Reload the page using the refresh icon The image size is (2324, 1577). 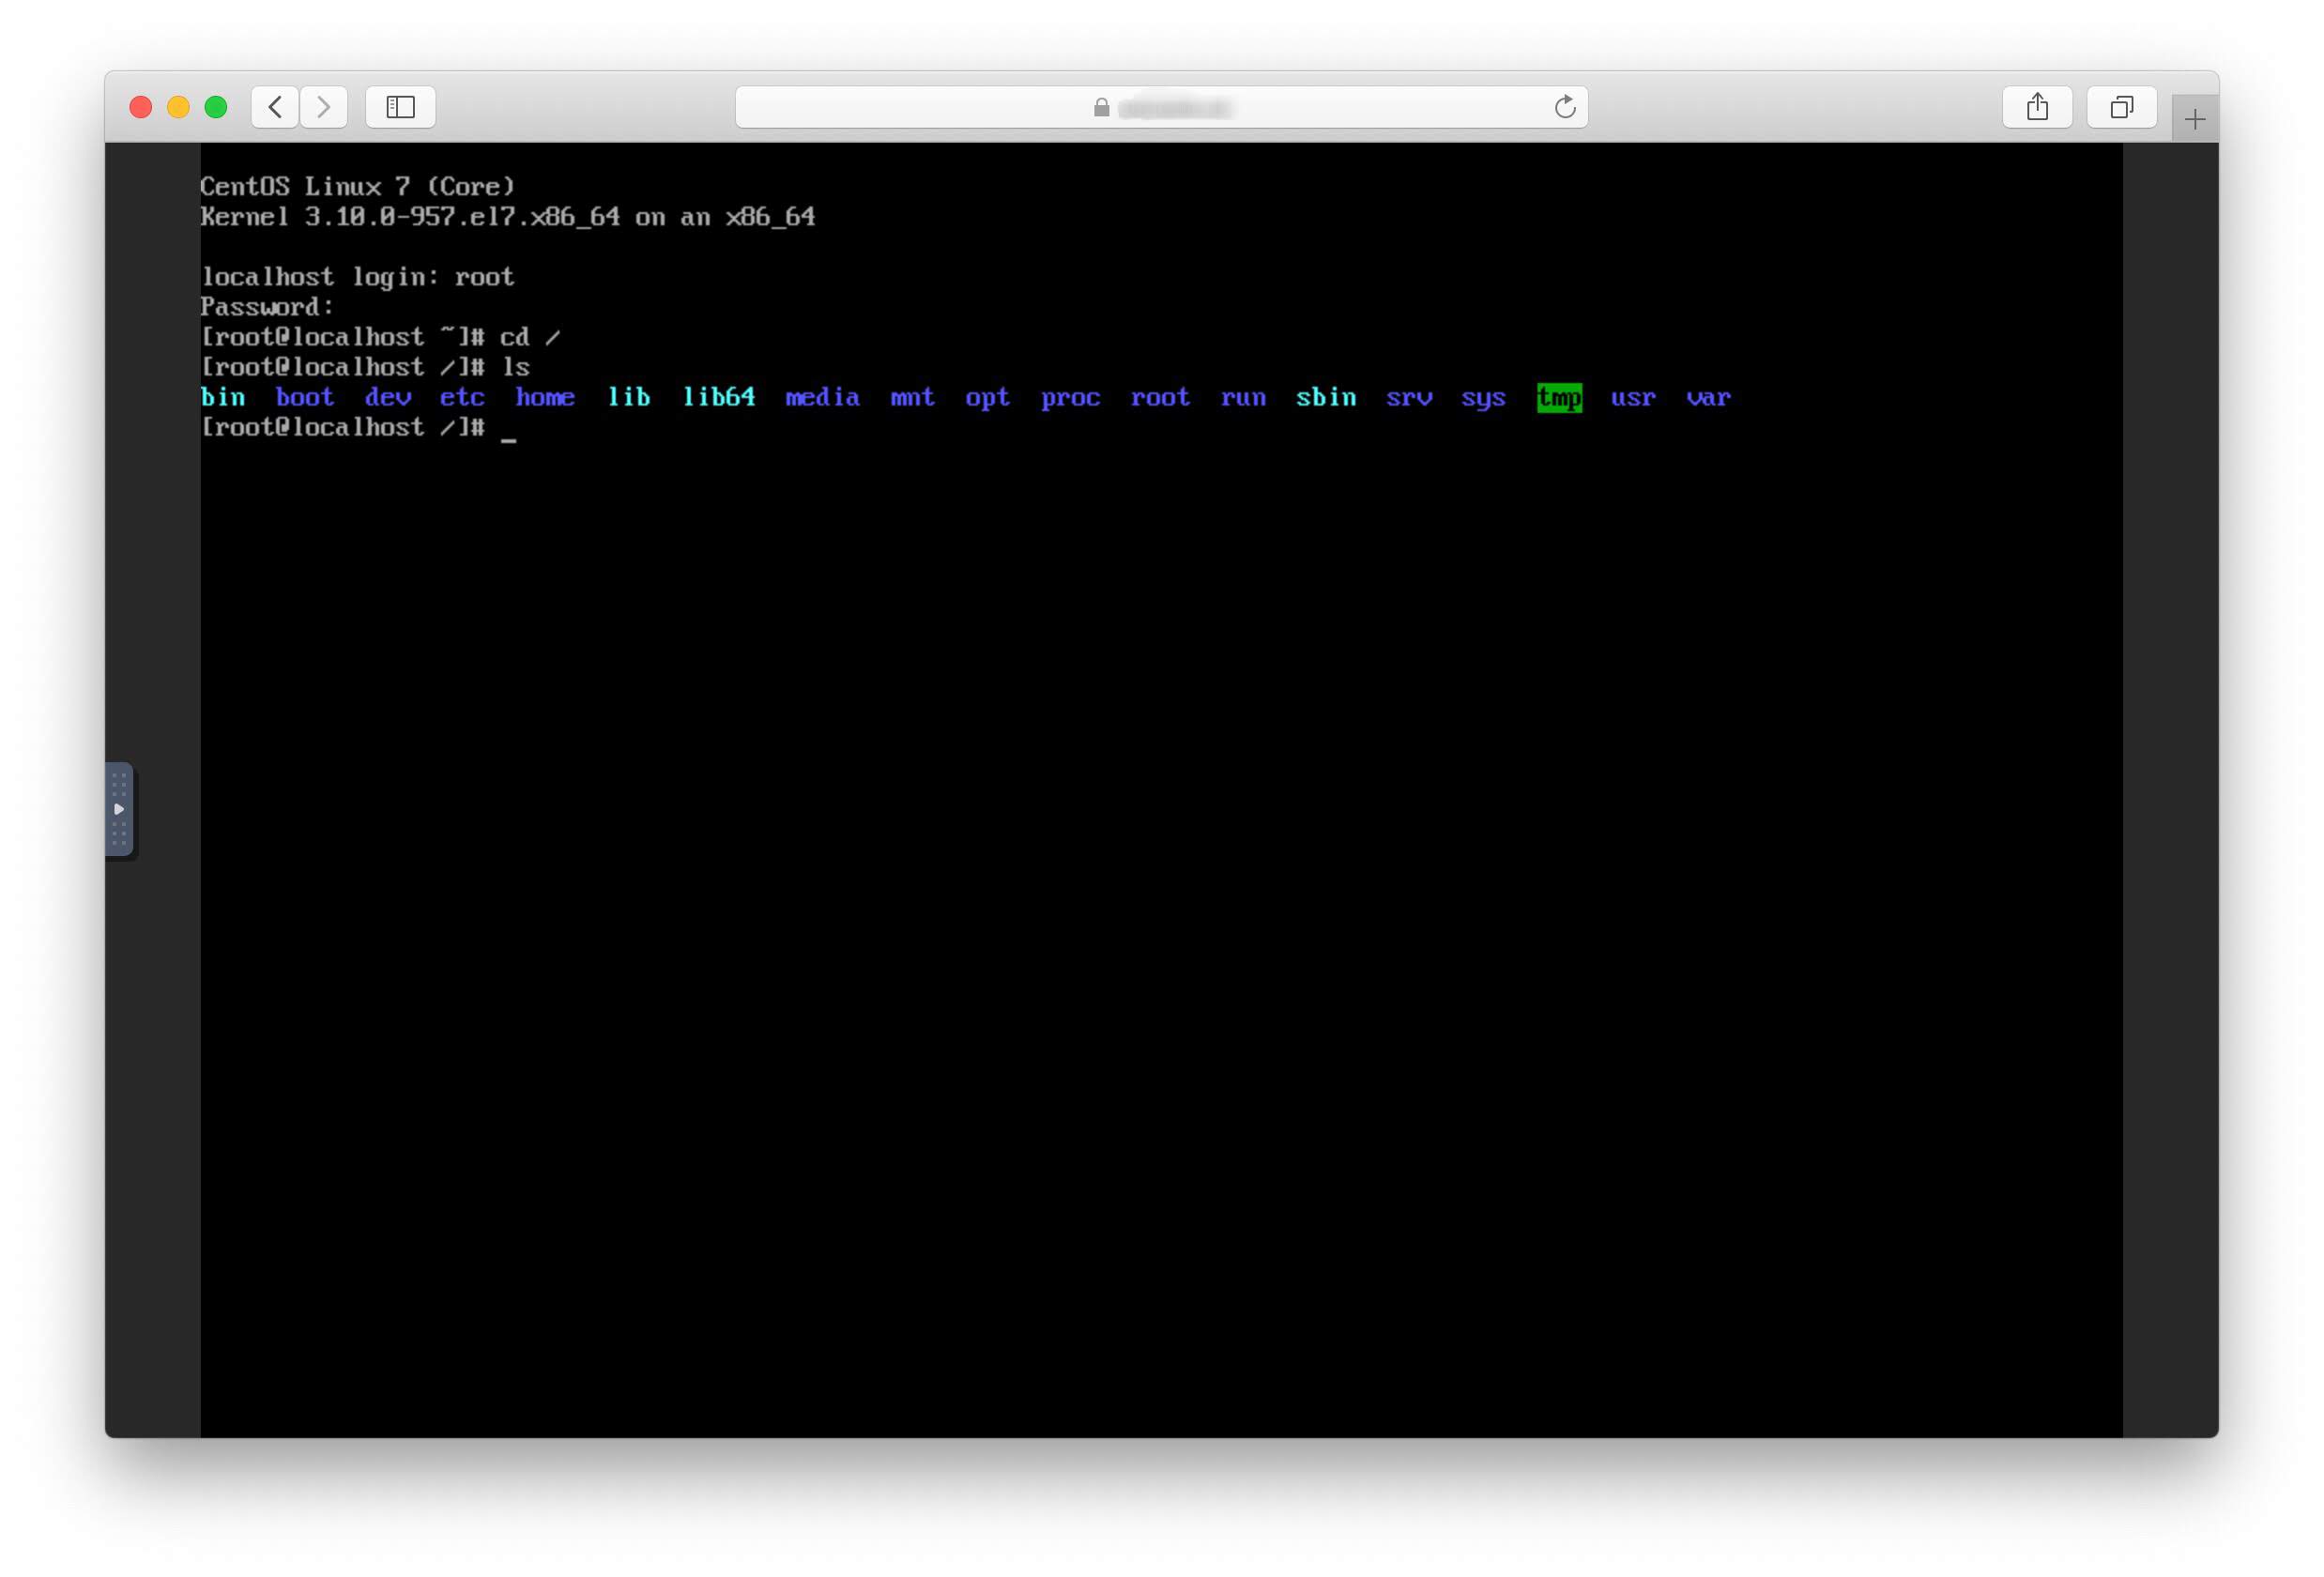coord(1565,107)
